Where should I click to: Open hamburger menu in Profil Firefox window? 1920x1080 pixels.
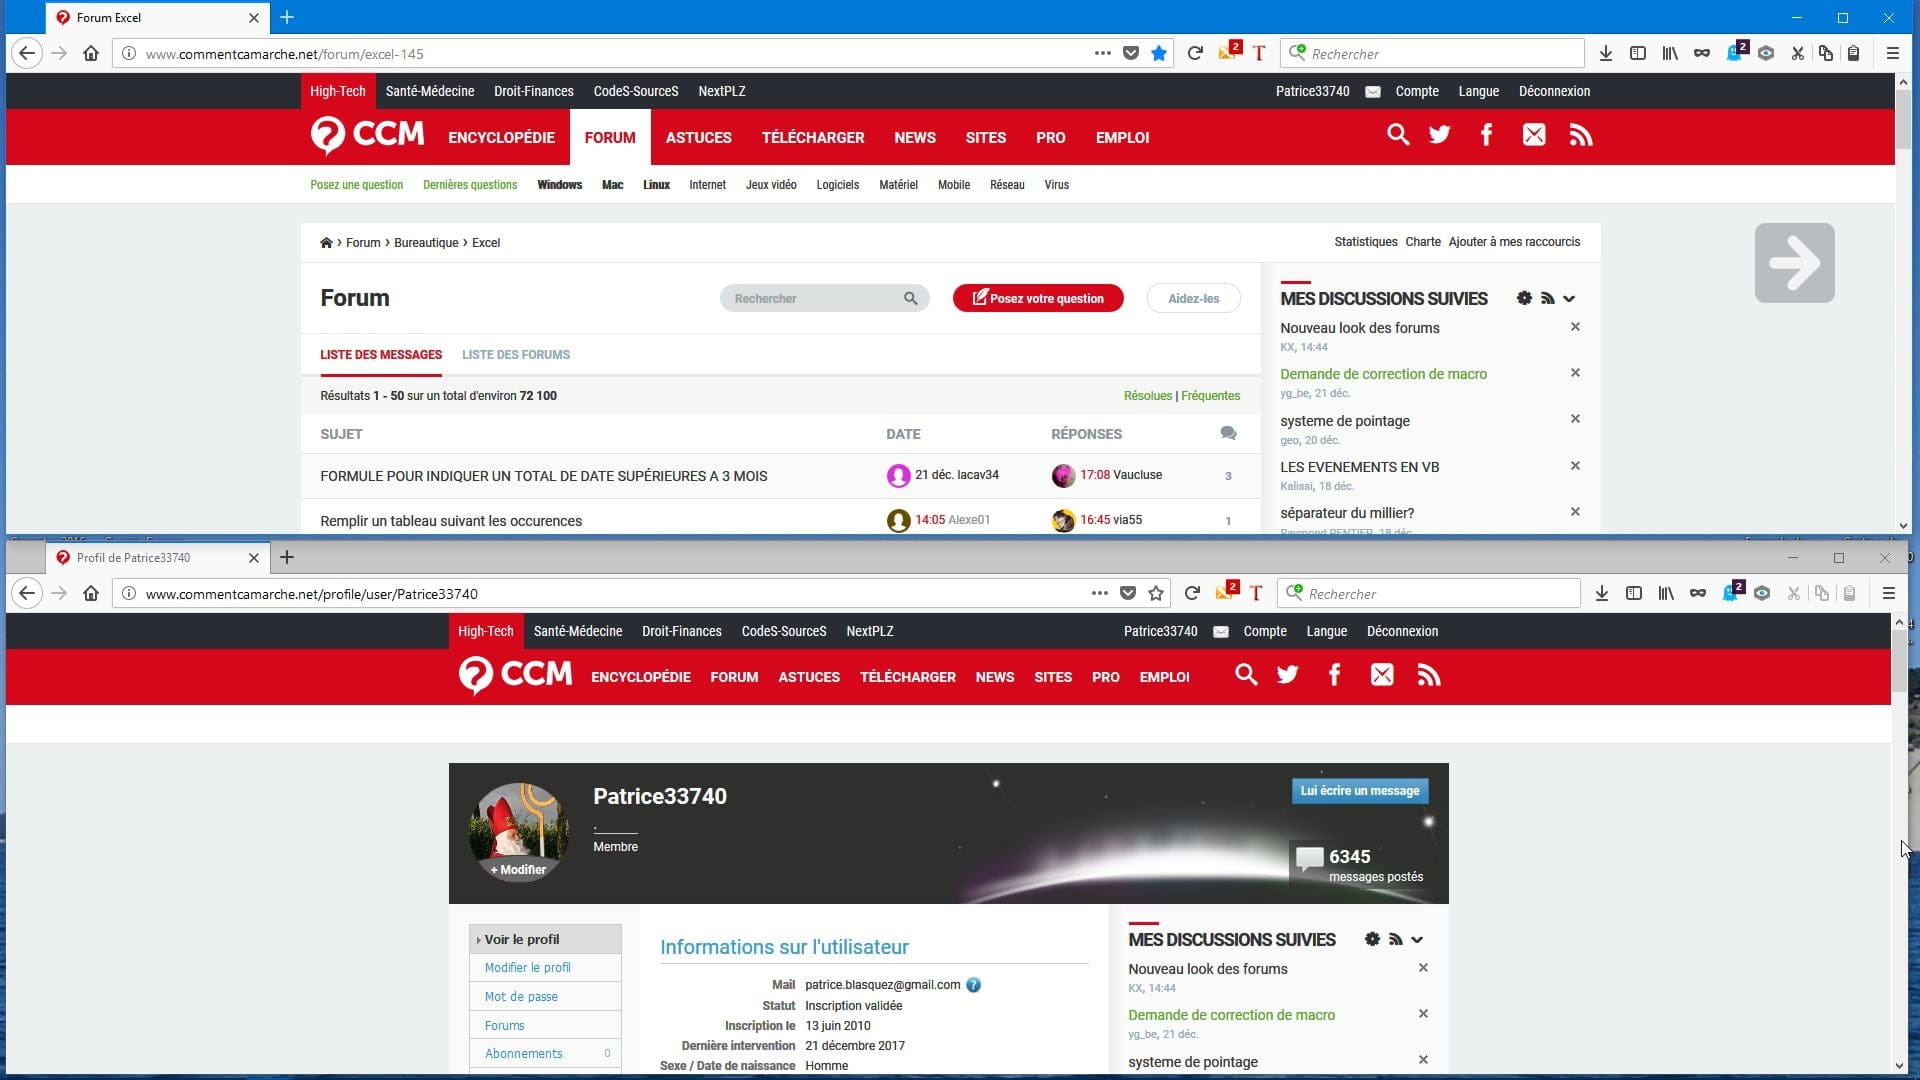coord(1888,594)
